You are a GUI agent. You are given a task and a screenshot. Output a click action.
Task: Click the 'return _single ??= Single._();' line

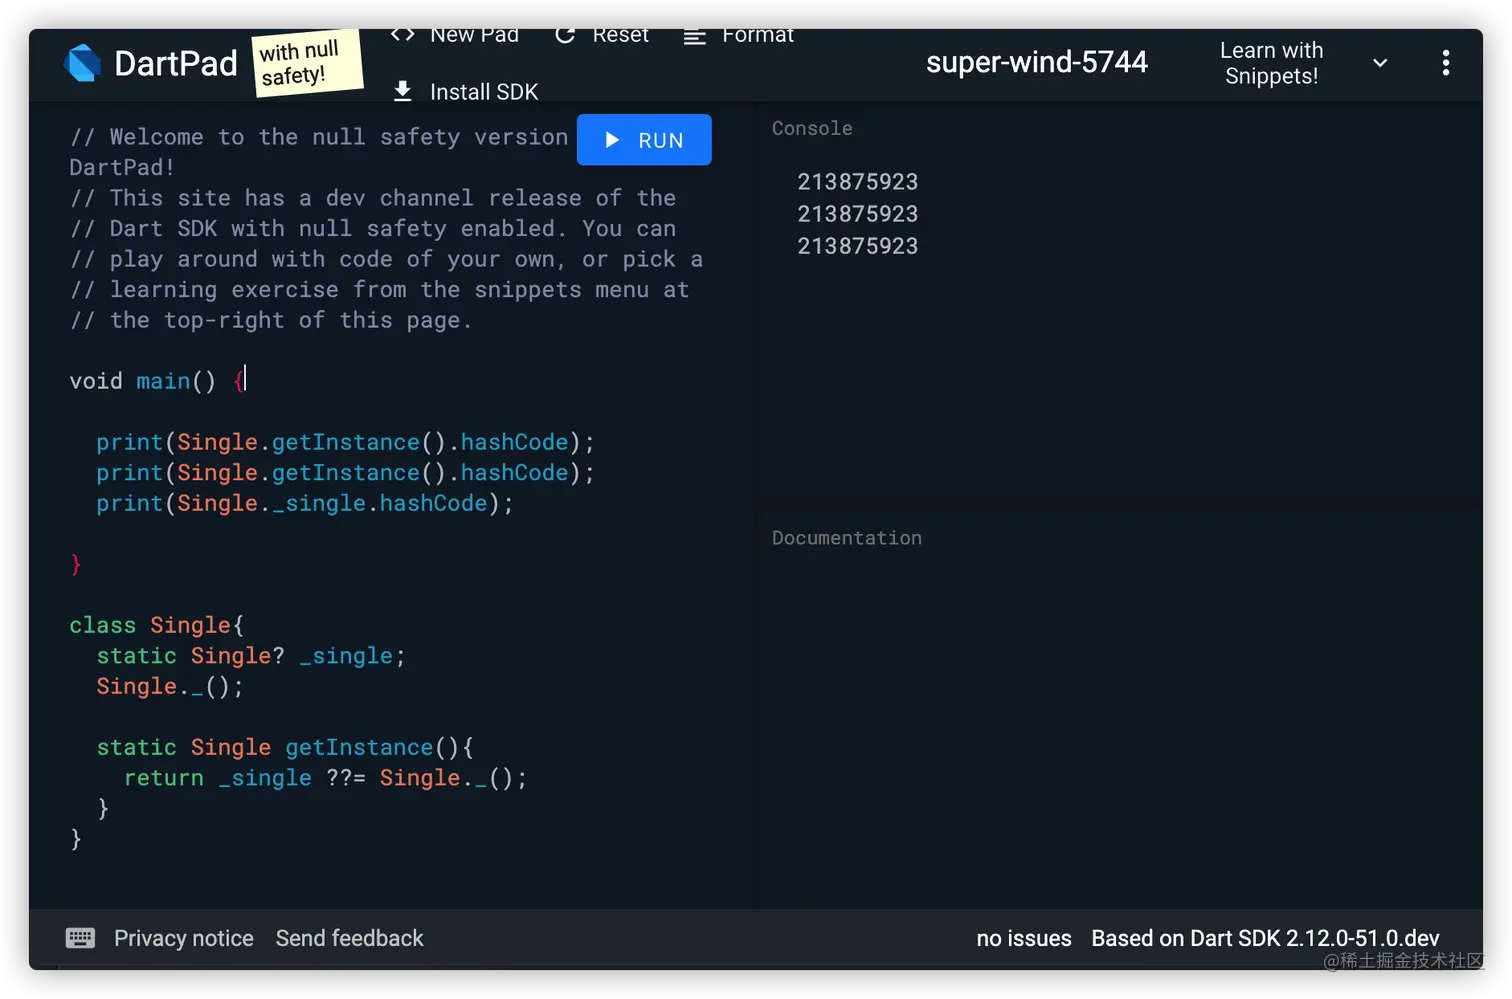click(325, 778)
